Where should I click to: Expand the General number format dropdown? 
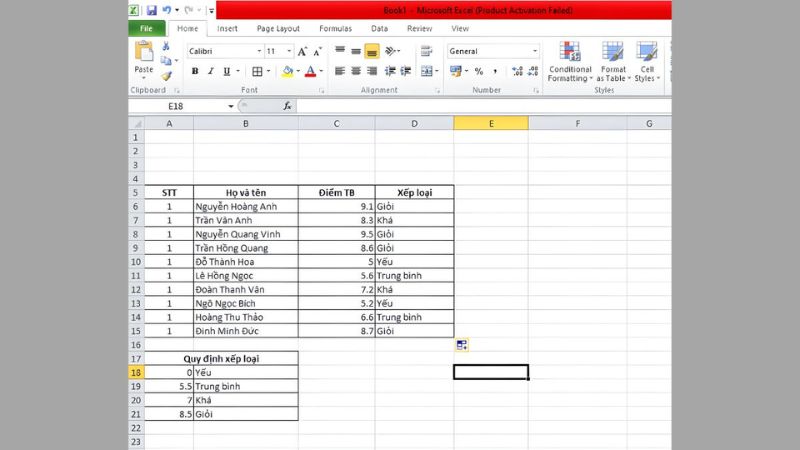pyautogui.click(x=535, y=51)
